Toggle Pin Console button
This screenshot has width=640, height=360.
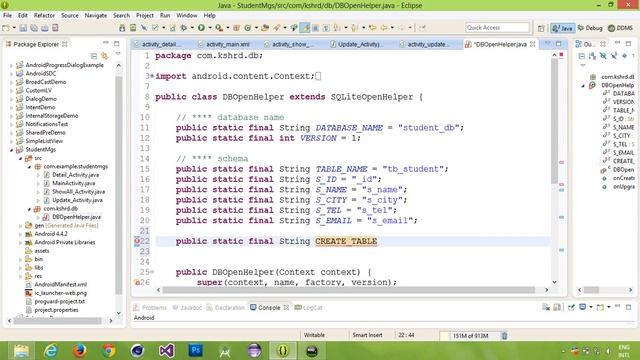571,307
